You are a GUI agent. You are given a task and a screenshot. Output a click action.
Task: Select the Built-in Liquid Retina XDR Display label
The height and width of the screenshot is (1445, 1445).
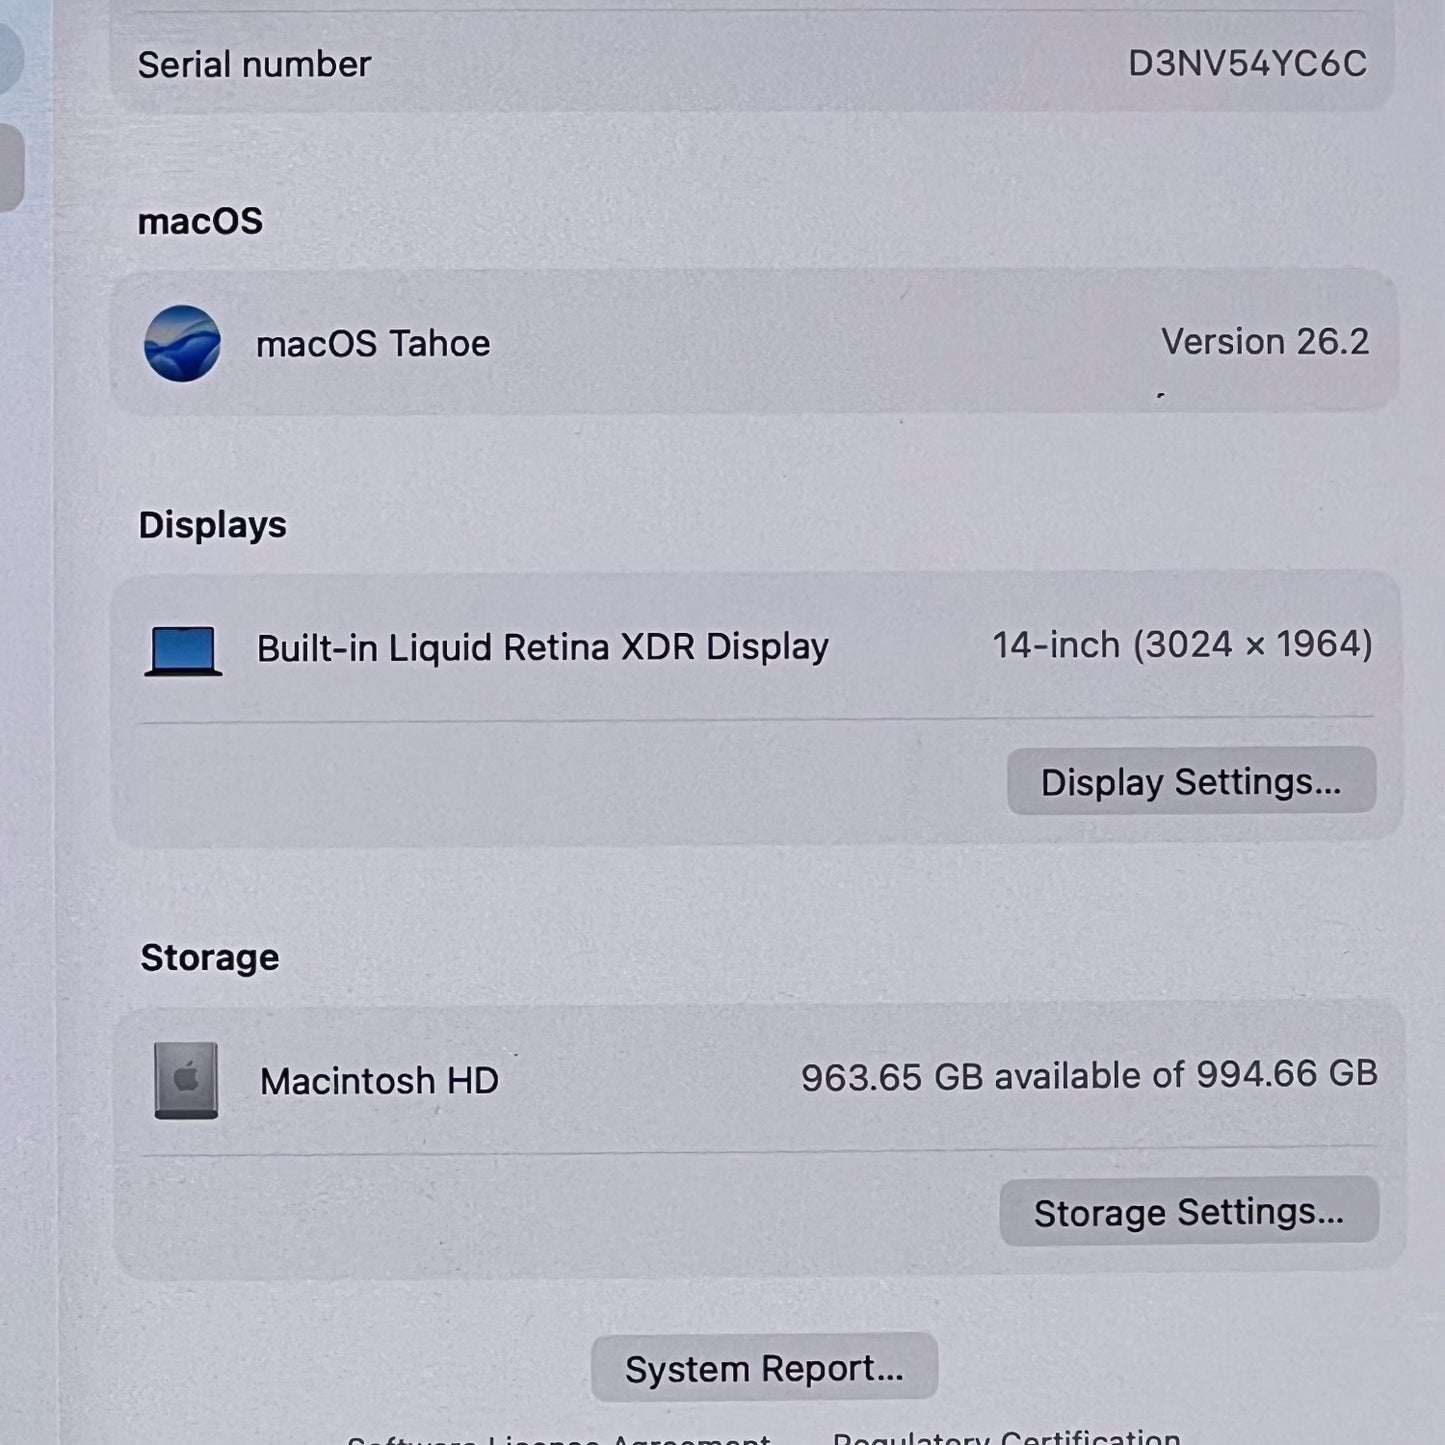[542, 648]
